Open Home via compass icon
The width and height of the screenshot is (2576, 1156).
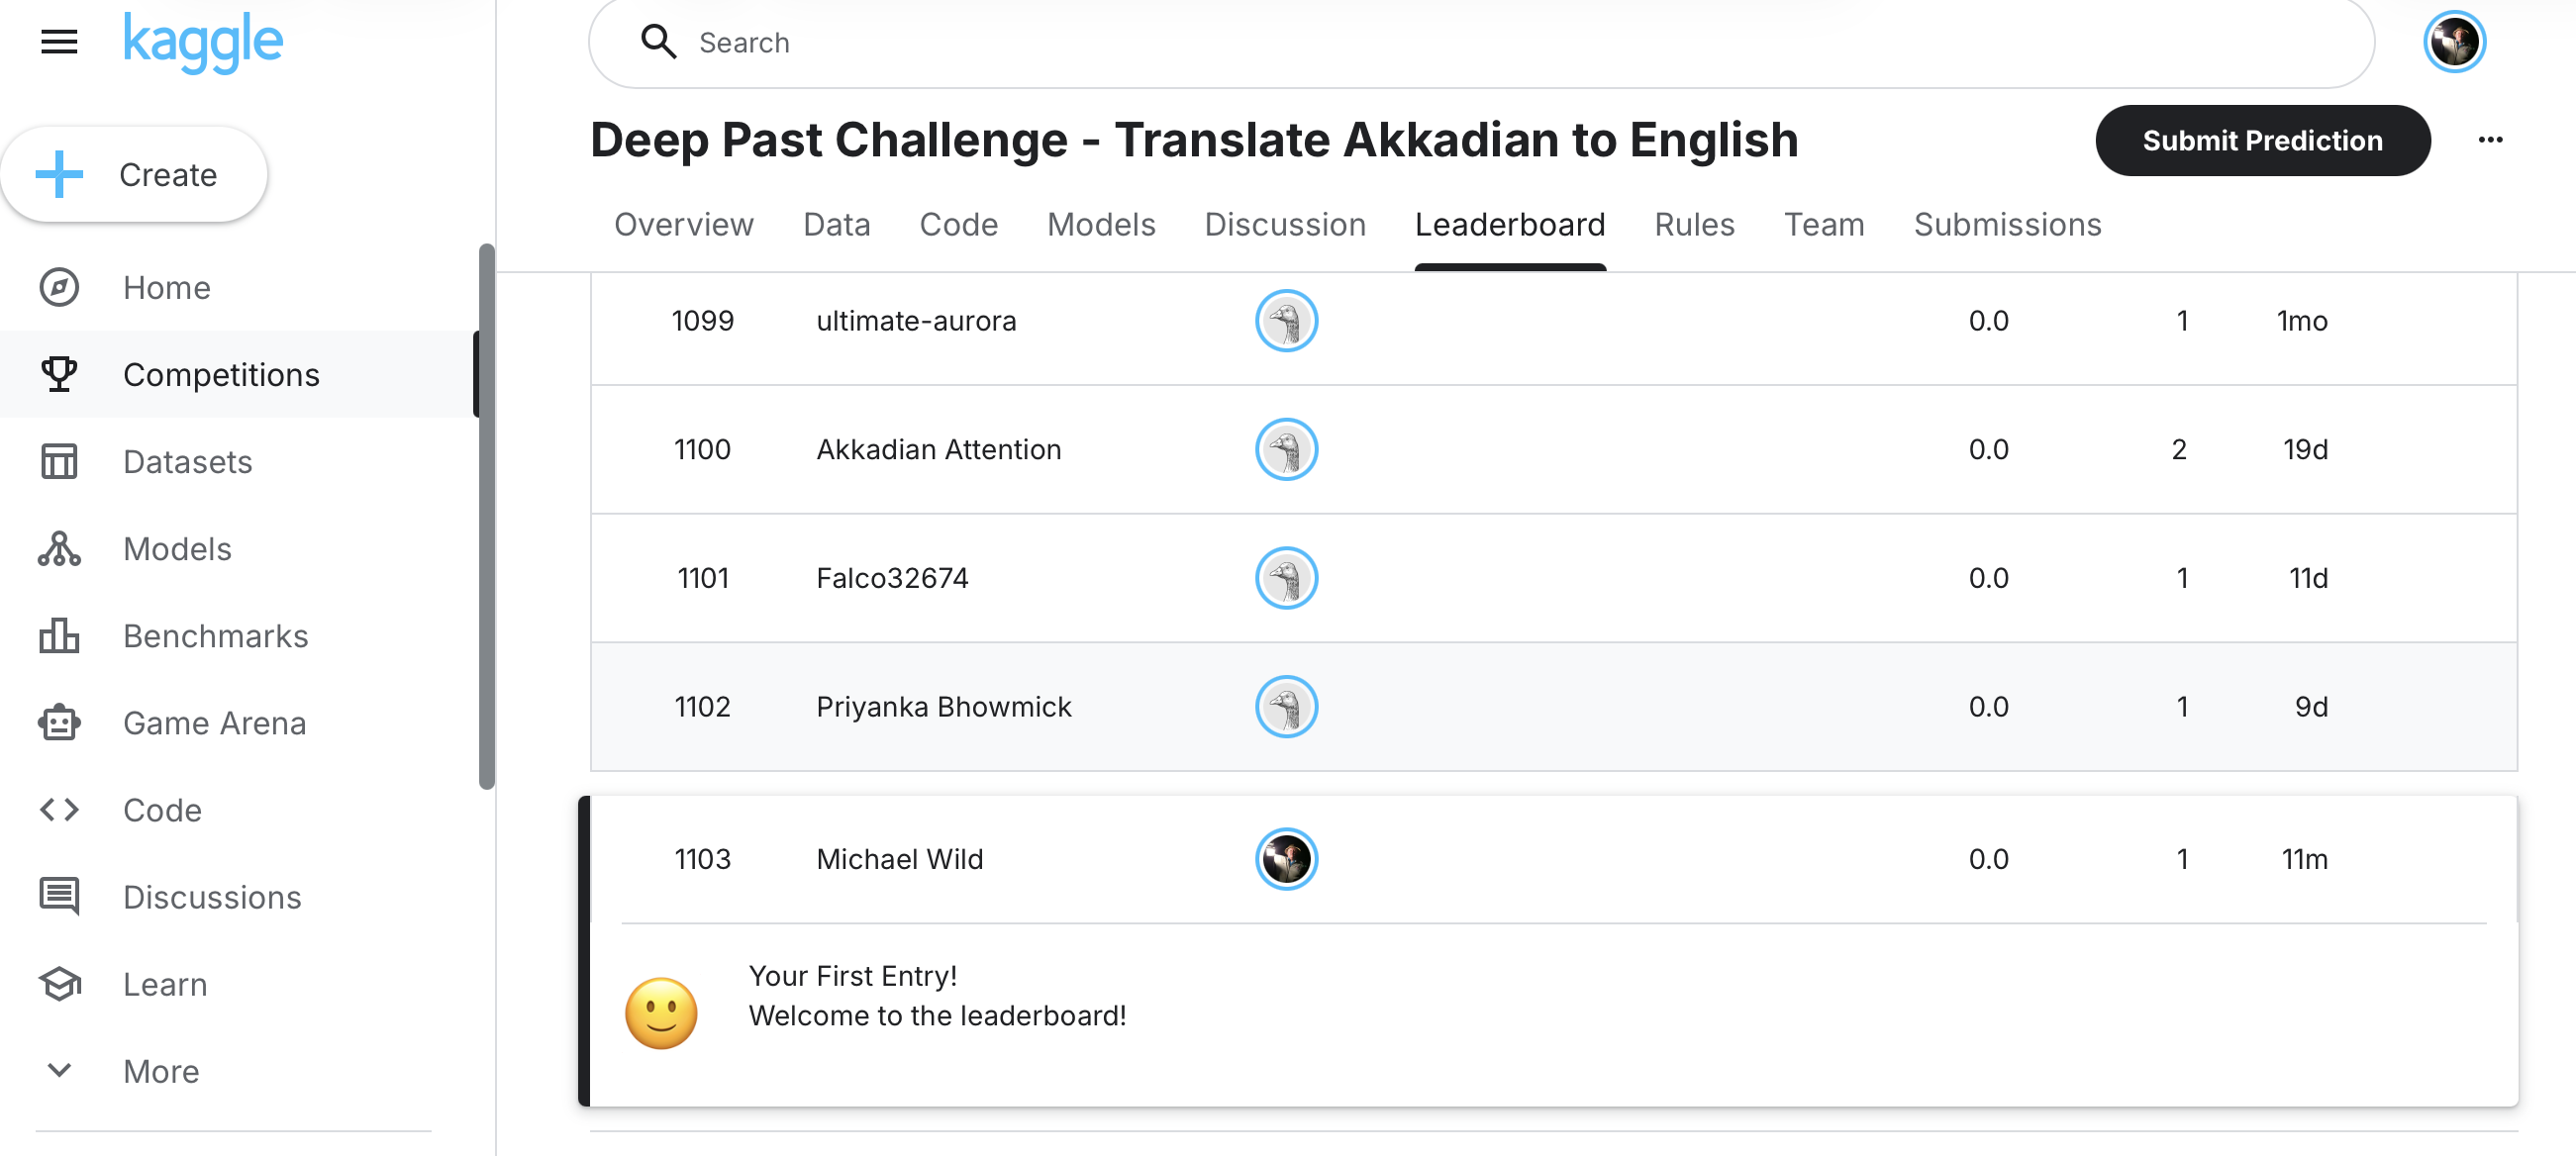click(x=59, y=288)
